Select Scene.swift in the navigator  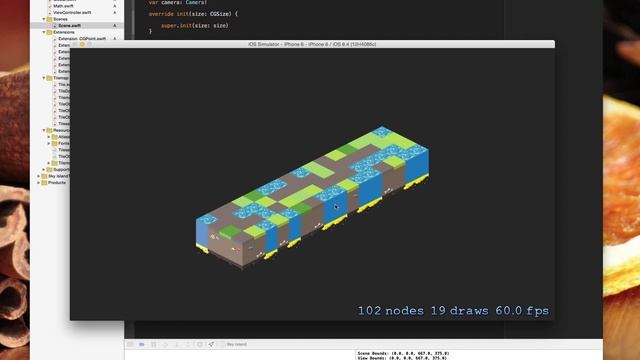coord(77,26)
